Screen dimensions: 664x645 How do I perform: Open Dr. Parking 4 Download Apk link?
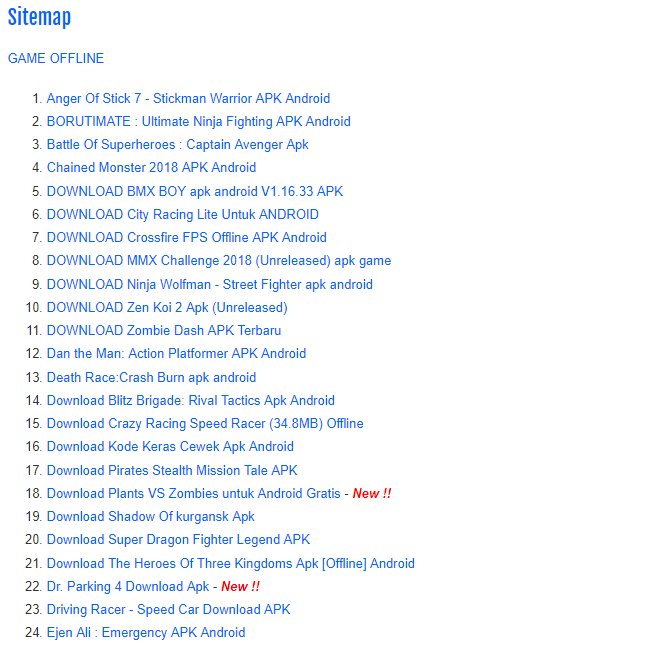point(128,586)
